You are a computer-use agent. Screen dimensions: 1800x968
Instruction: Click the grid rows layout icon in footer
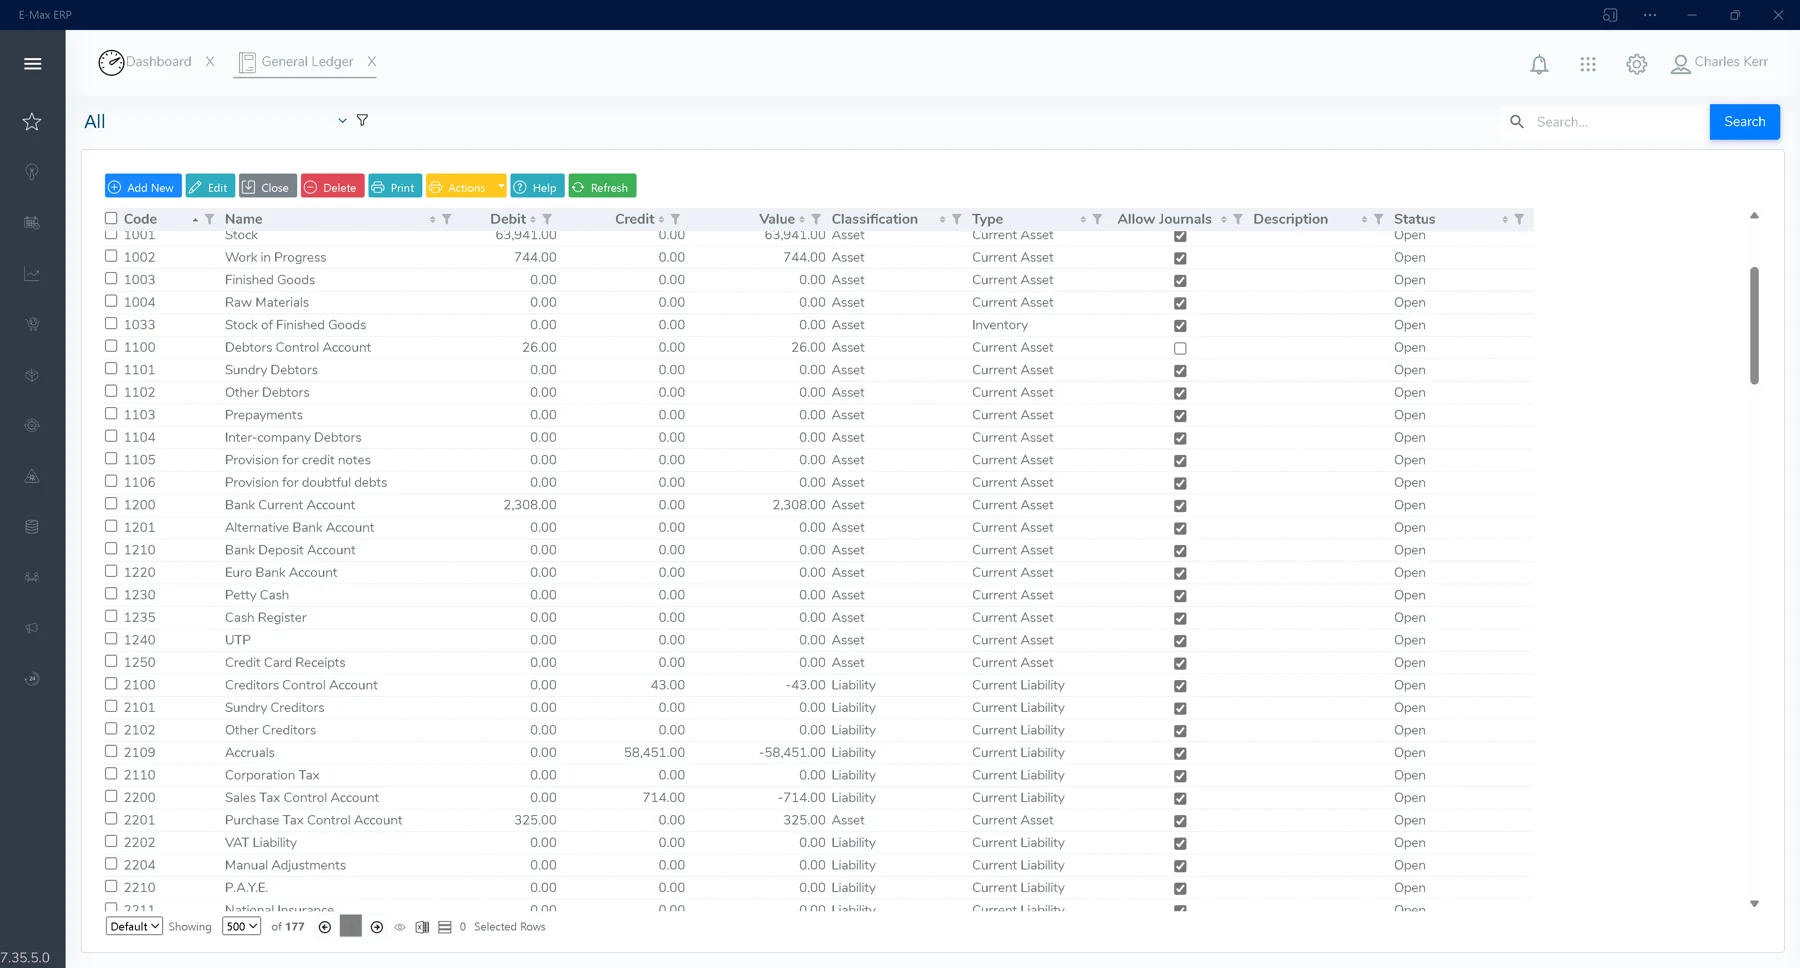point(445,927)
